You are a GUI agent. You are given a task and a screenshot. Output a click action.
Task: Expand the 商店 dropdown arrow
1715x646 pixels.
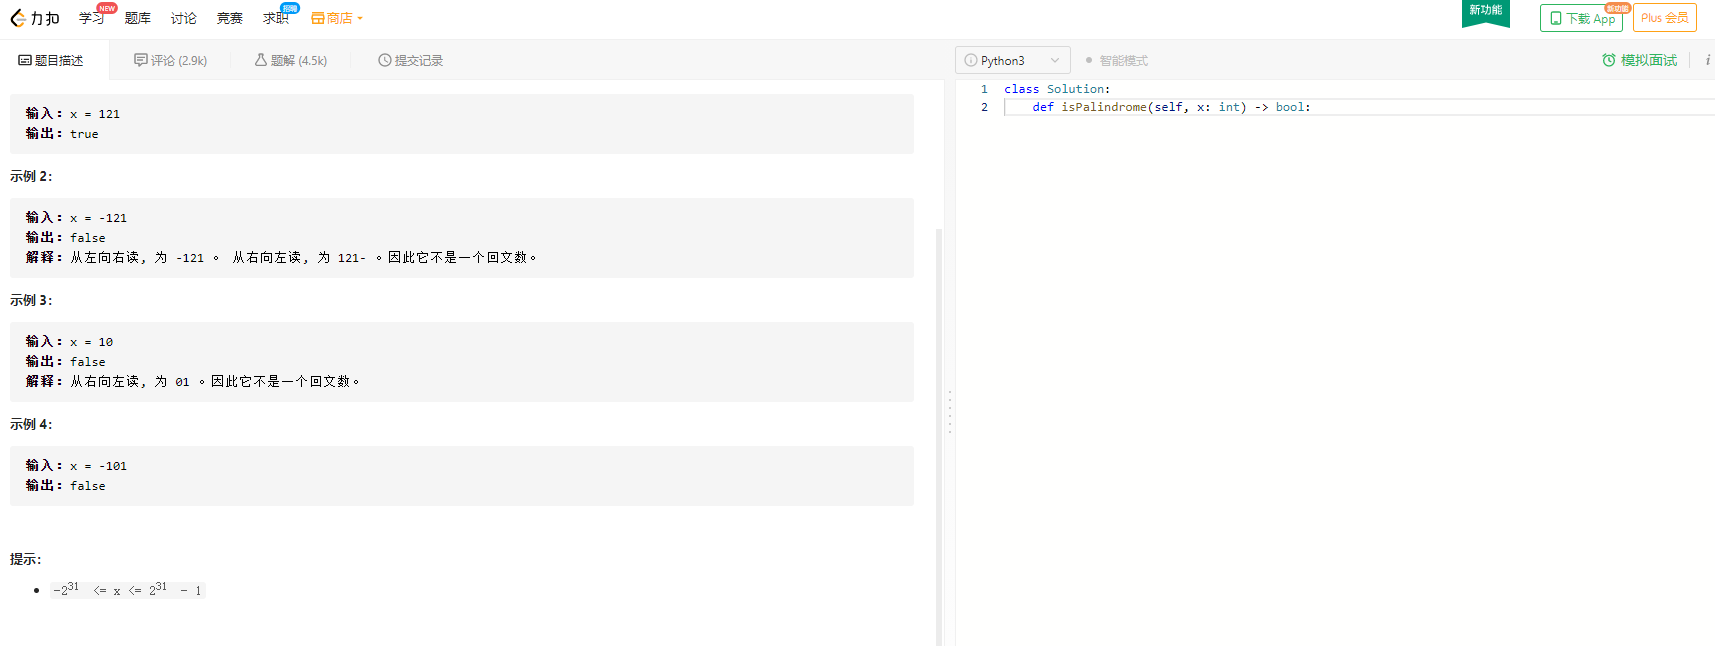coord(360,18)
